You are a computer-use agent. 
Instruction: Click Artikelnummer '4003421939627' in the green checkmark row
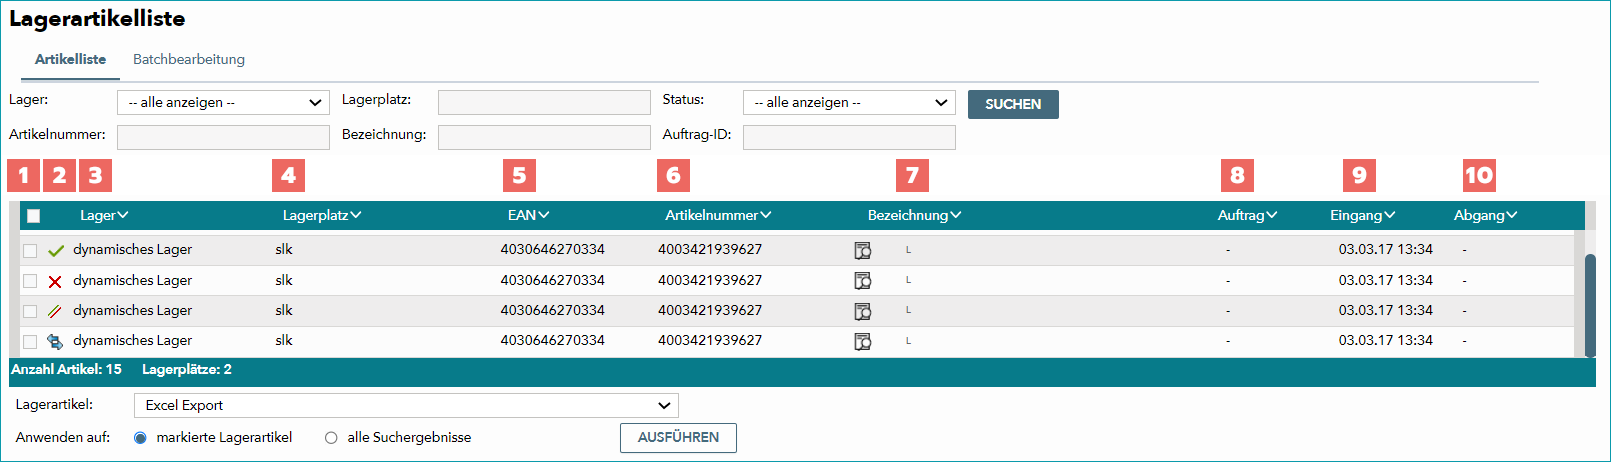pos(710,249)
